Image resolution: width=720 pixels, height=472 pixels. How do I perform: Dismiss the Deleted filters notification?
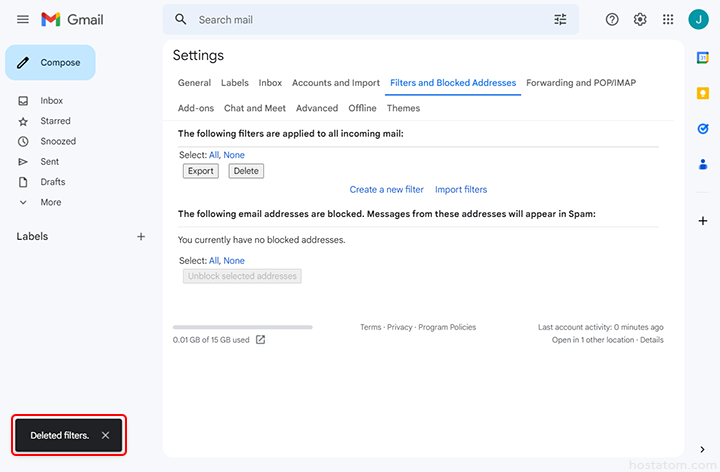point(106,435)
